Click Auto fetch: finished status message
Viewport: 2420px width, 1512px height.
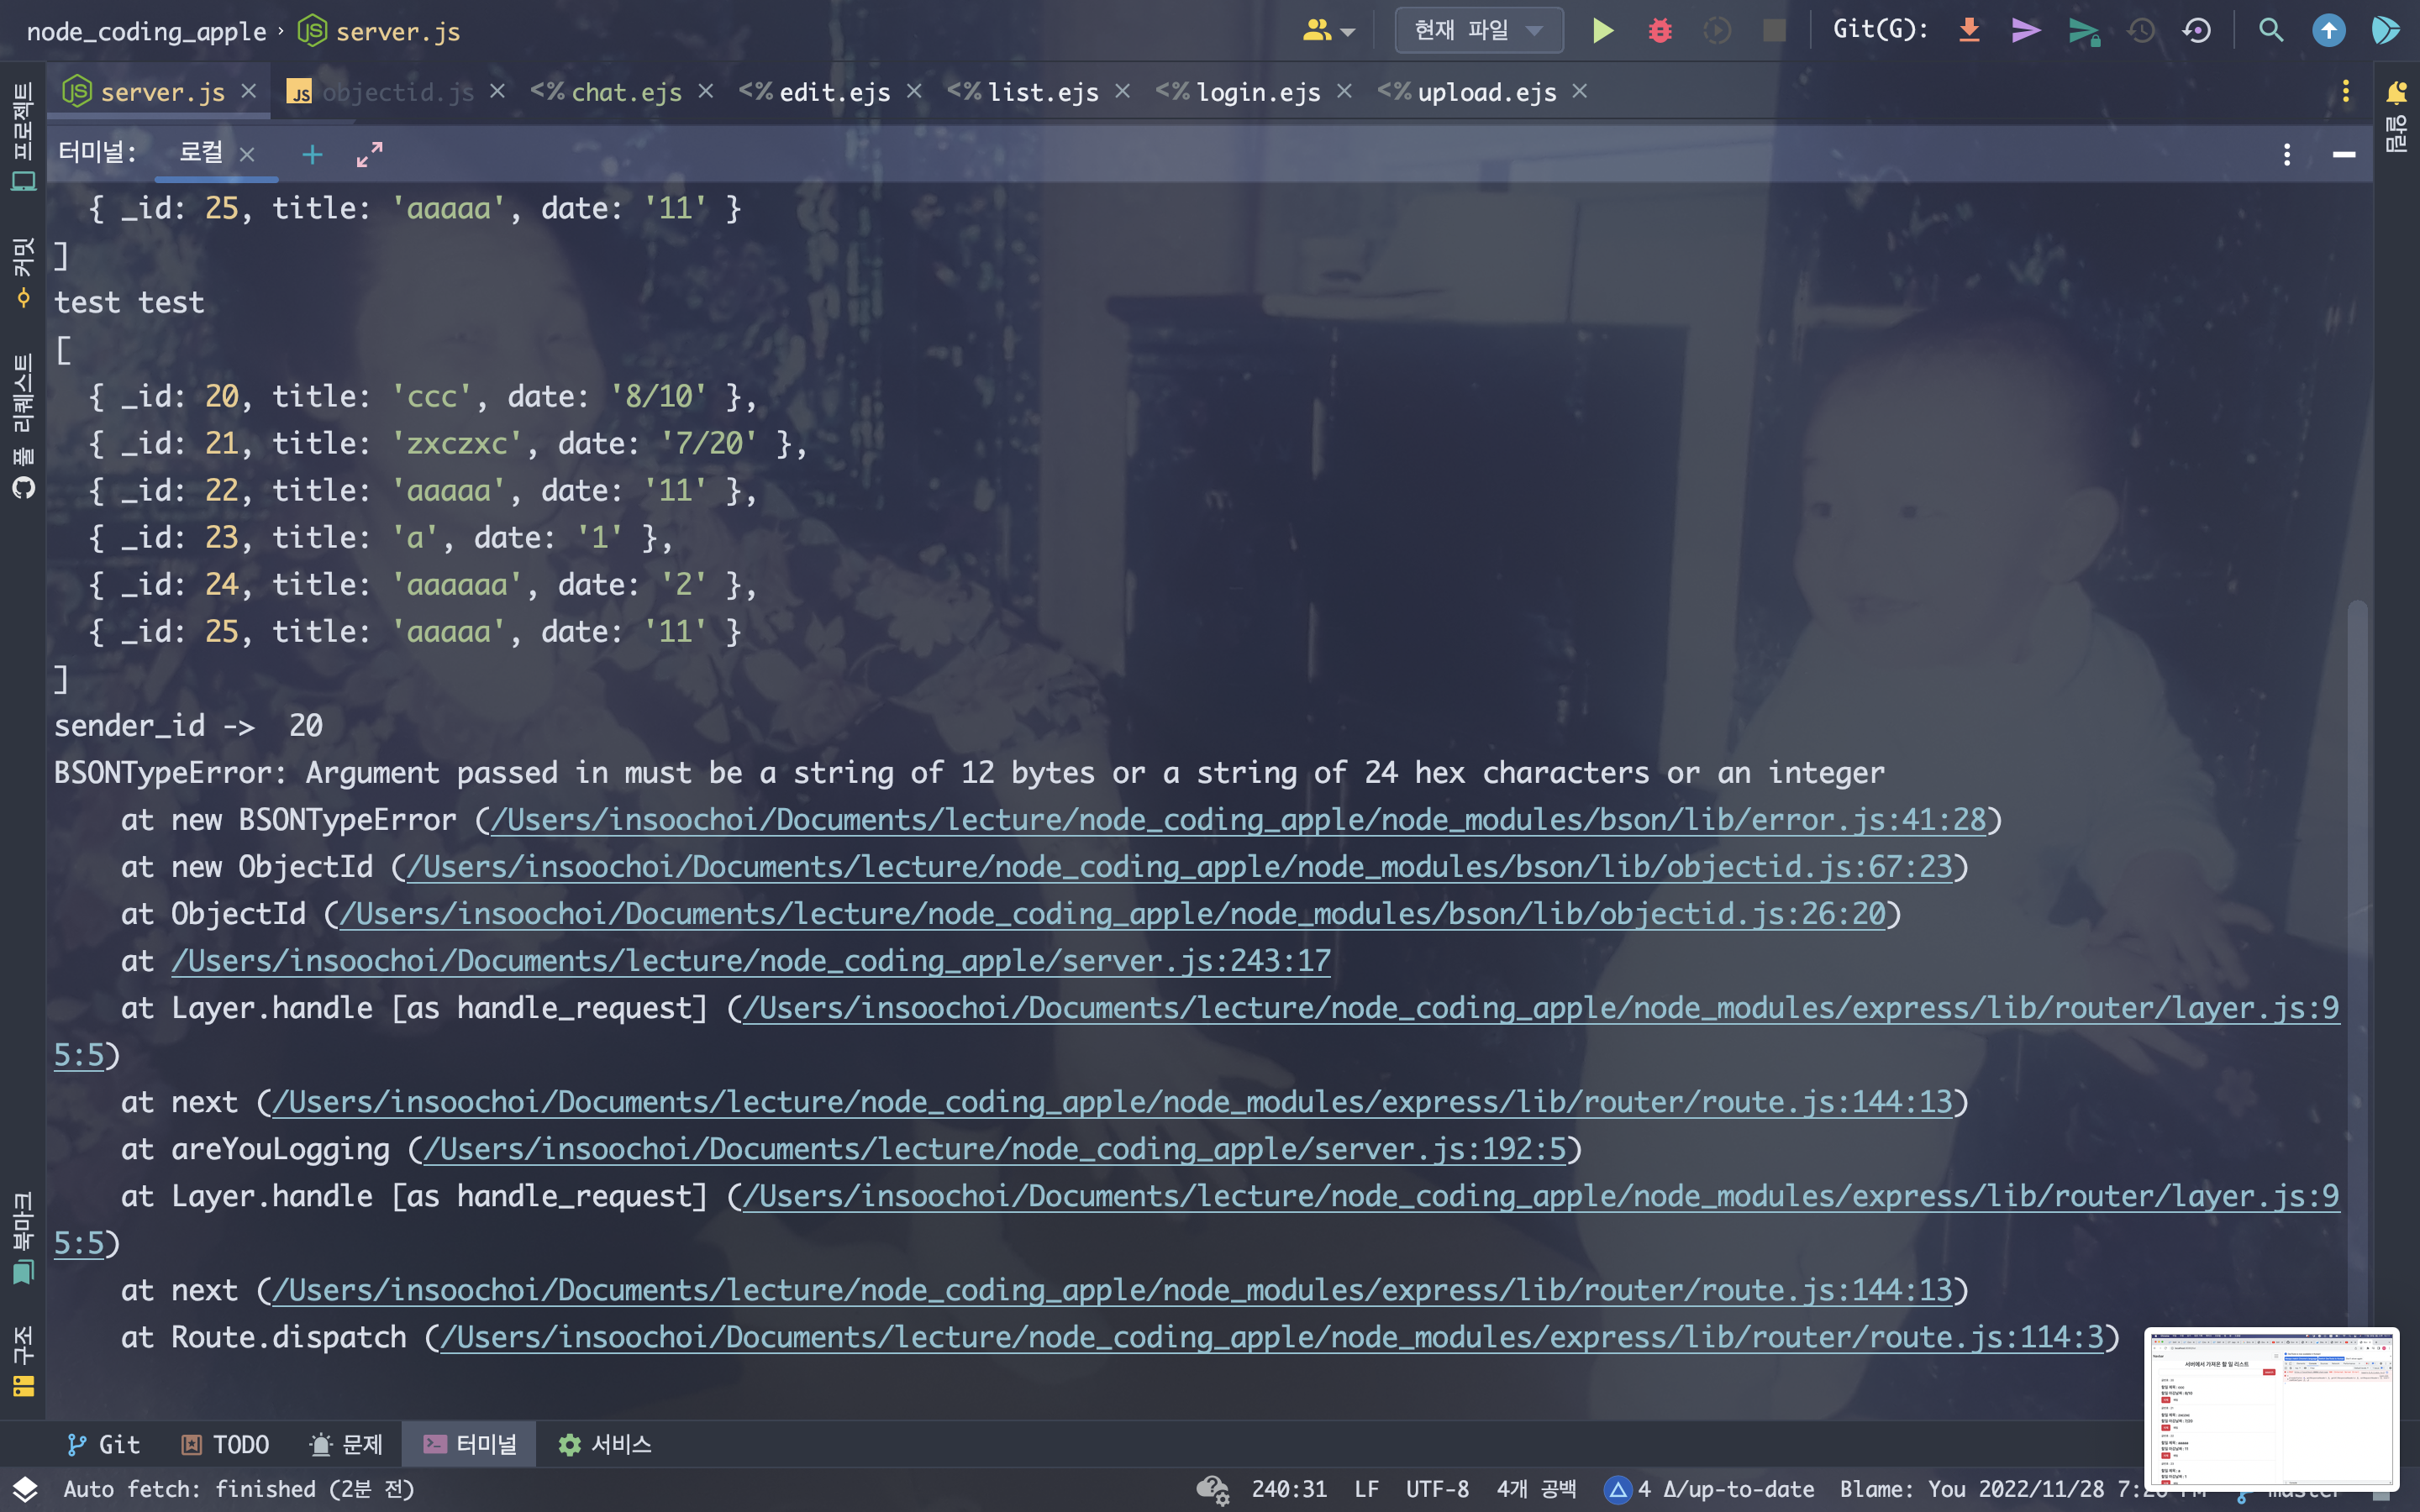[239, 1489]
